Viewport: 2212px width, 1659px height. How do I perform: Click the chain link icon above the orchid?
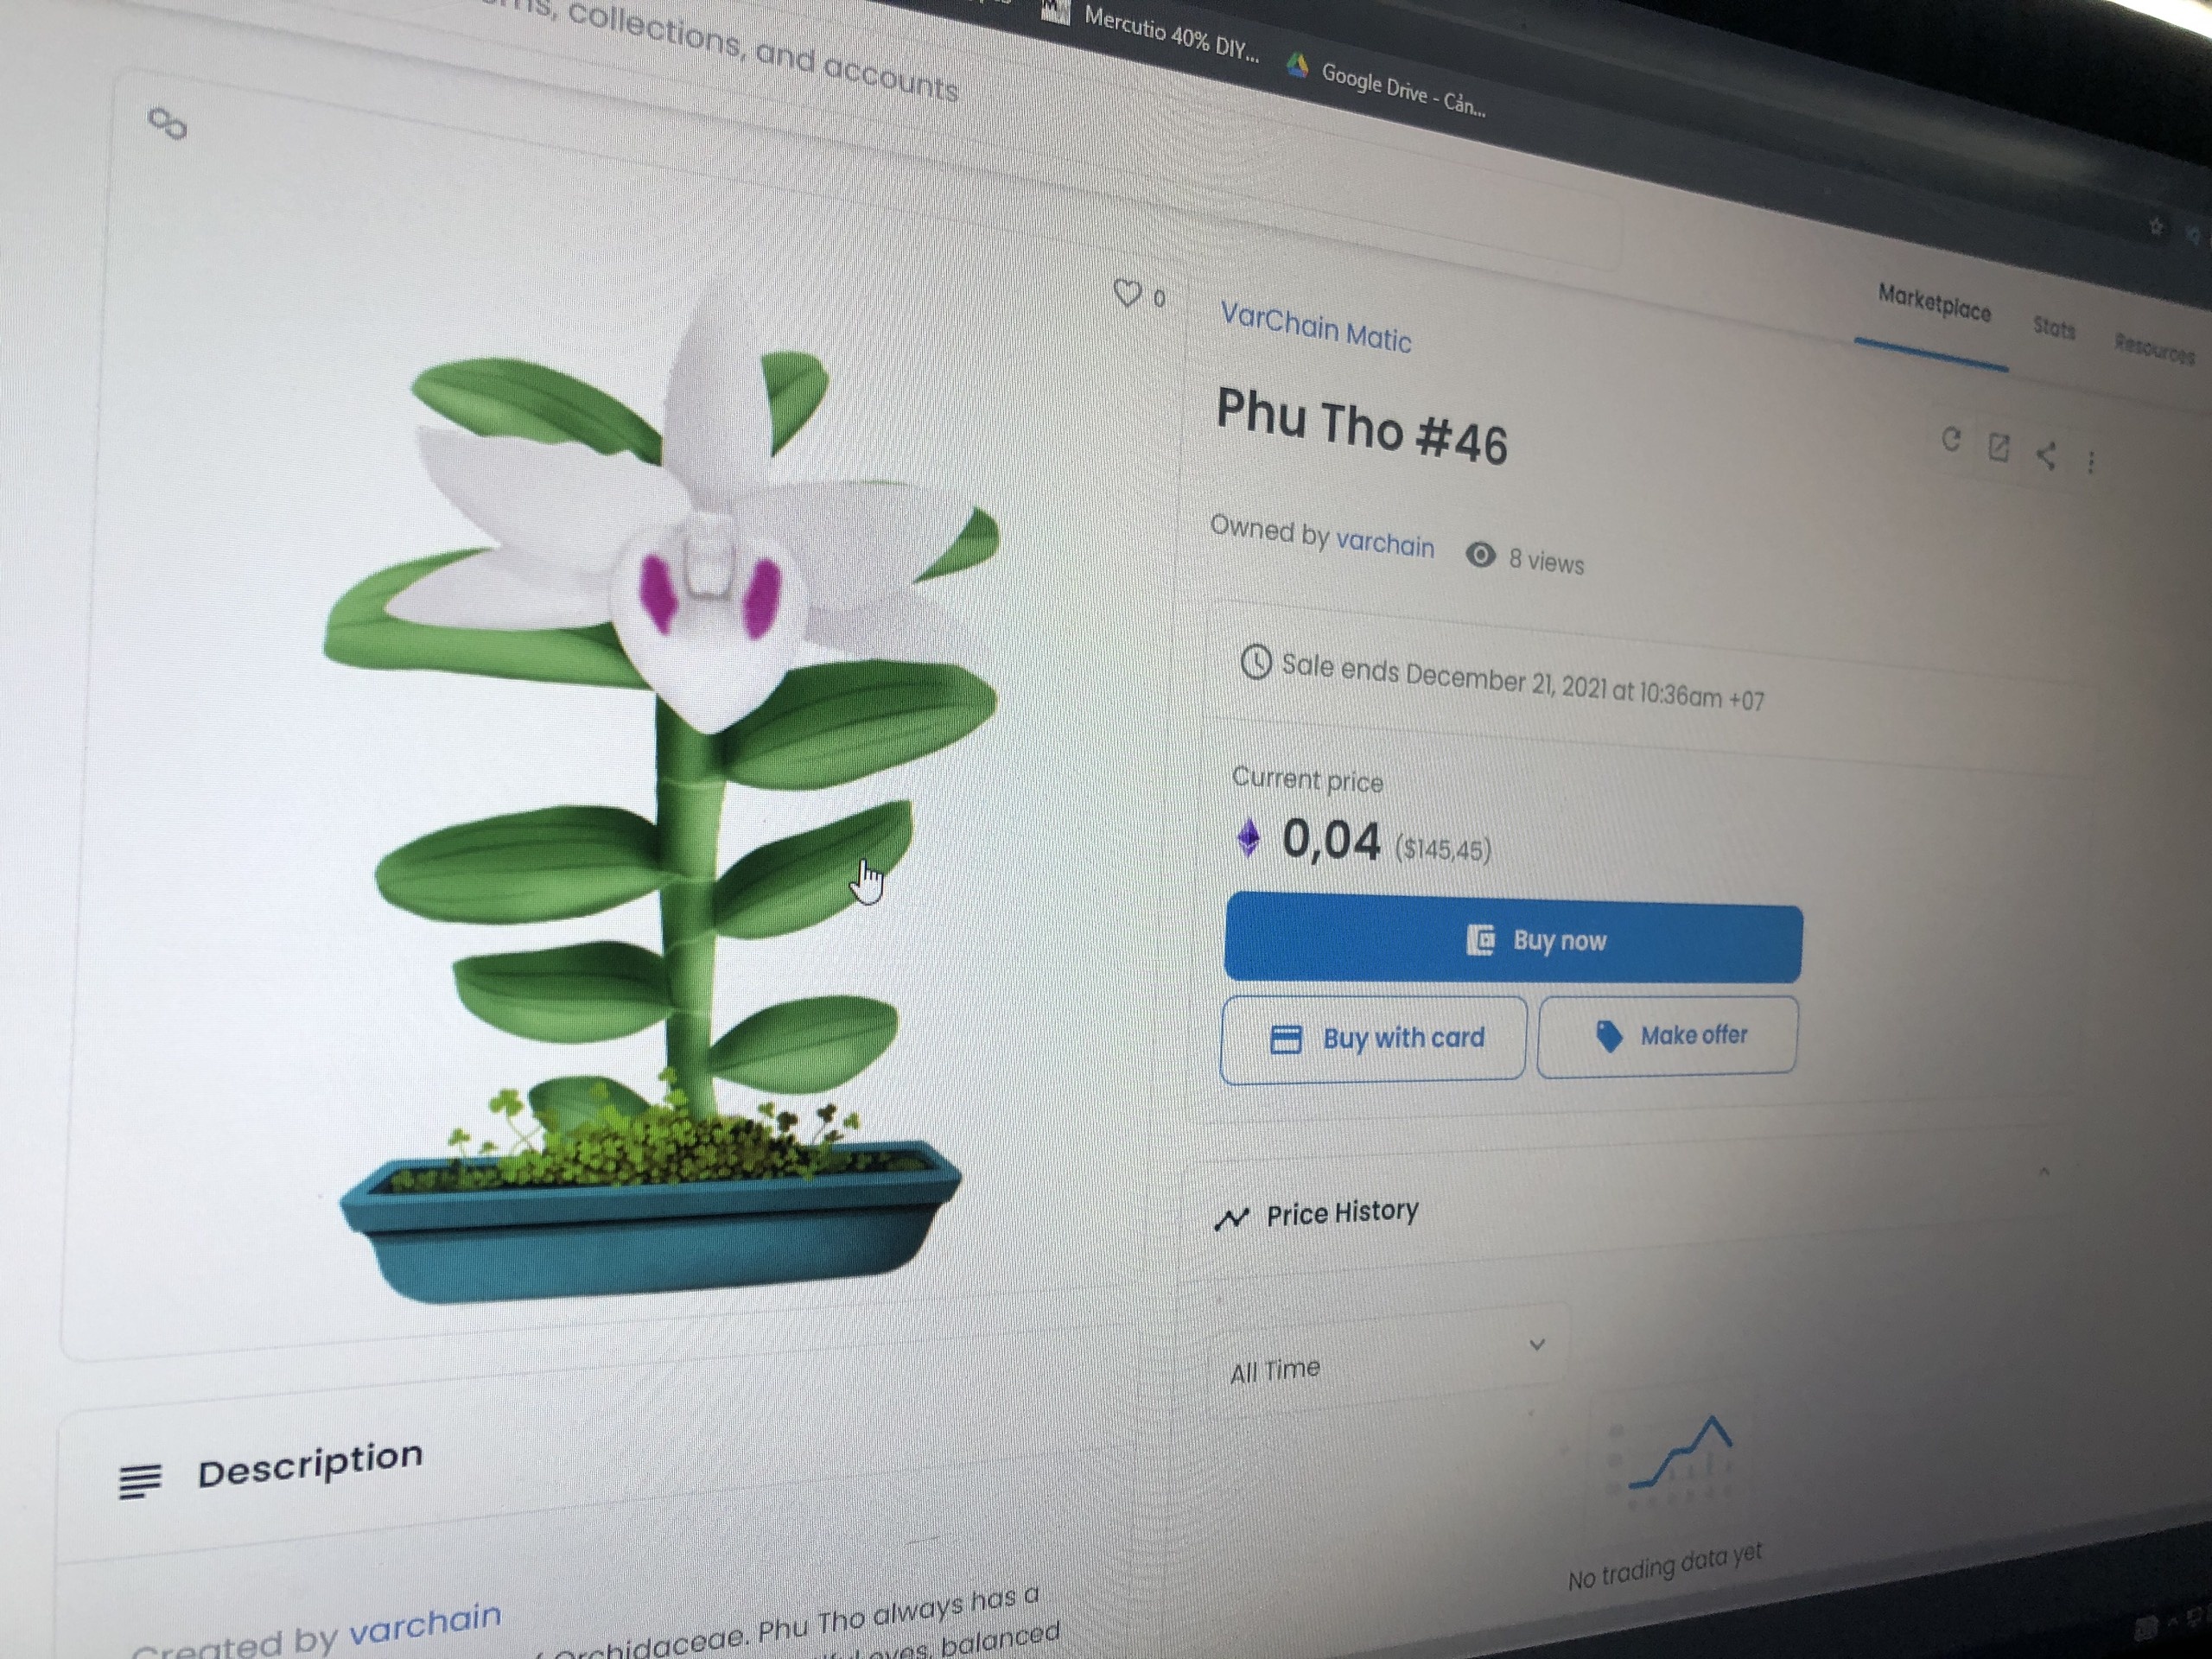pyautogui.click(x=167, y=124)
